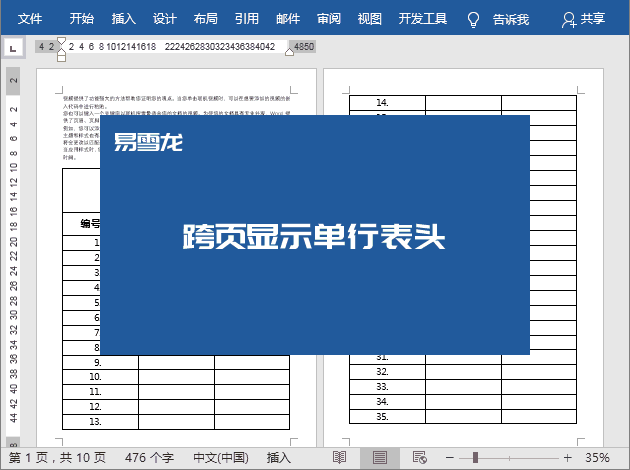
Task: Open the 文件 file menu
Action: click(x=31, y=19)
